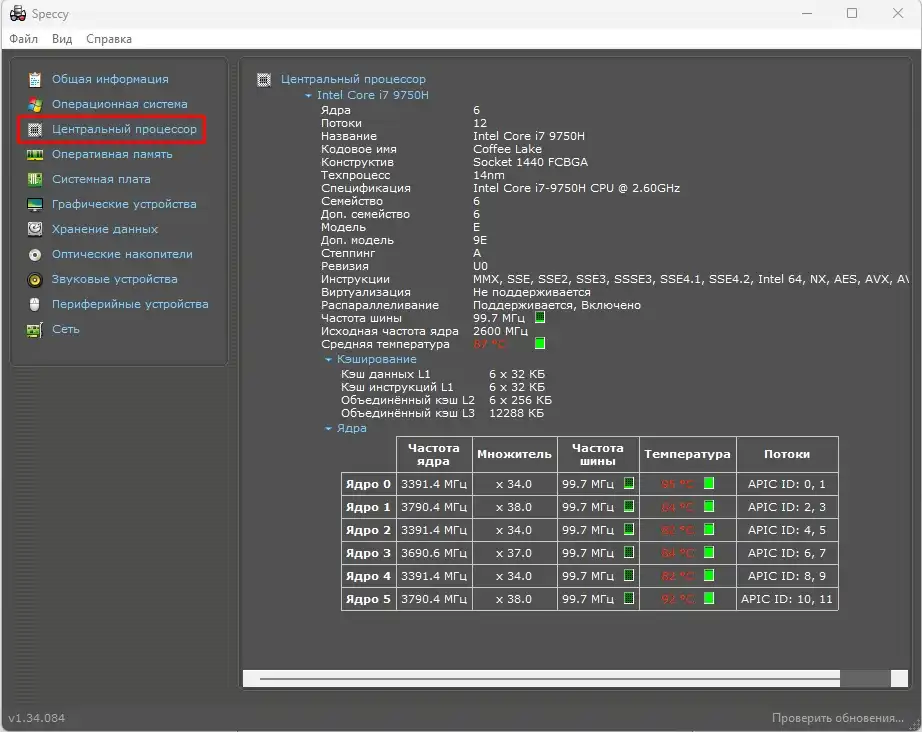Open the Вид menu
Screen dimensions: 922x732
pos(62,39)
